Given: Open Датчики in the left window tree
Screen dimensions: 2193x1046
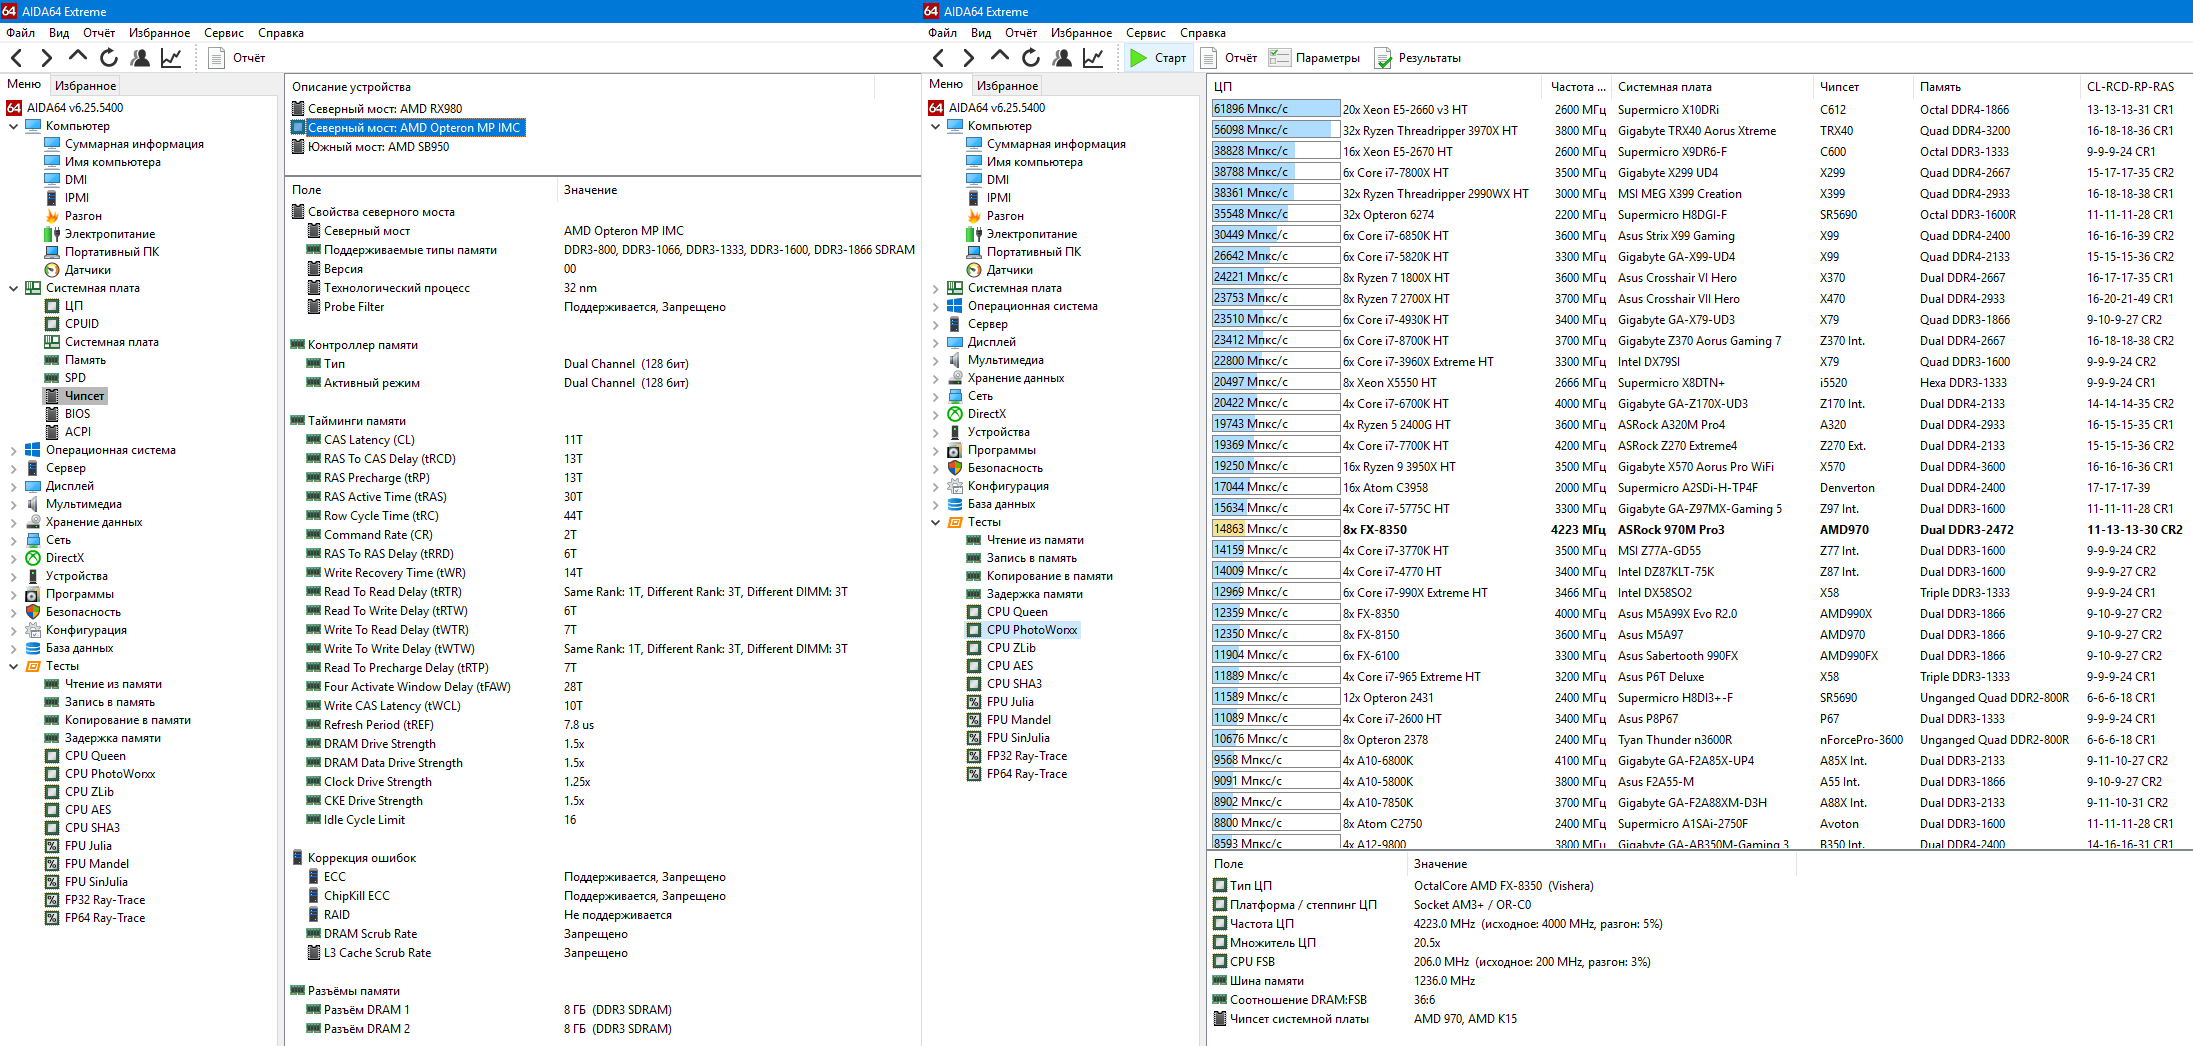Looking at the screenshot, I should (88, 270).
